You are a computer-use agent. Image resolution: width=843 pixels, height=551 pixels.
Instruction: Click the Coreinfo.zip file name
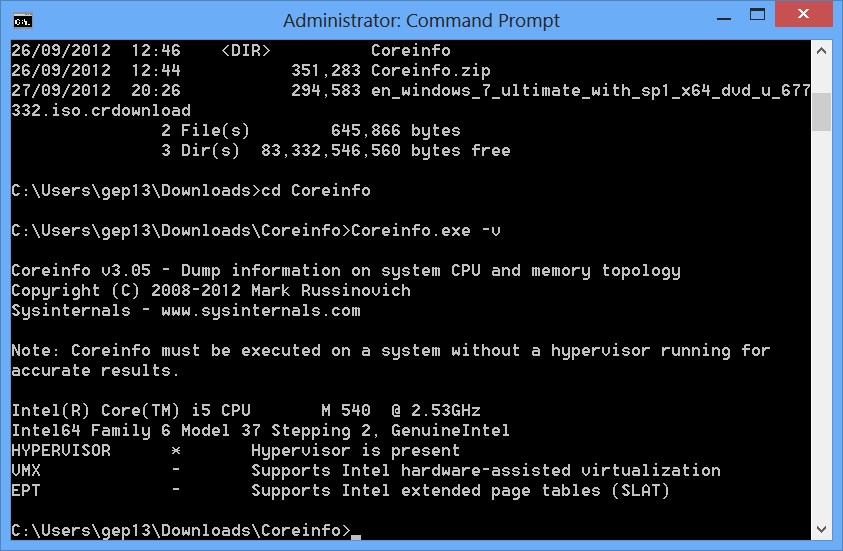(430, 70)
